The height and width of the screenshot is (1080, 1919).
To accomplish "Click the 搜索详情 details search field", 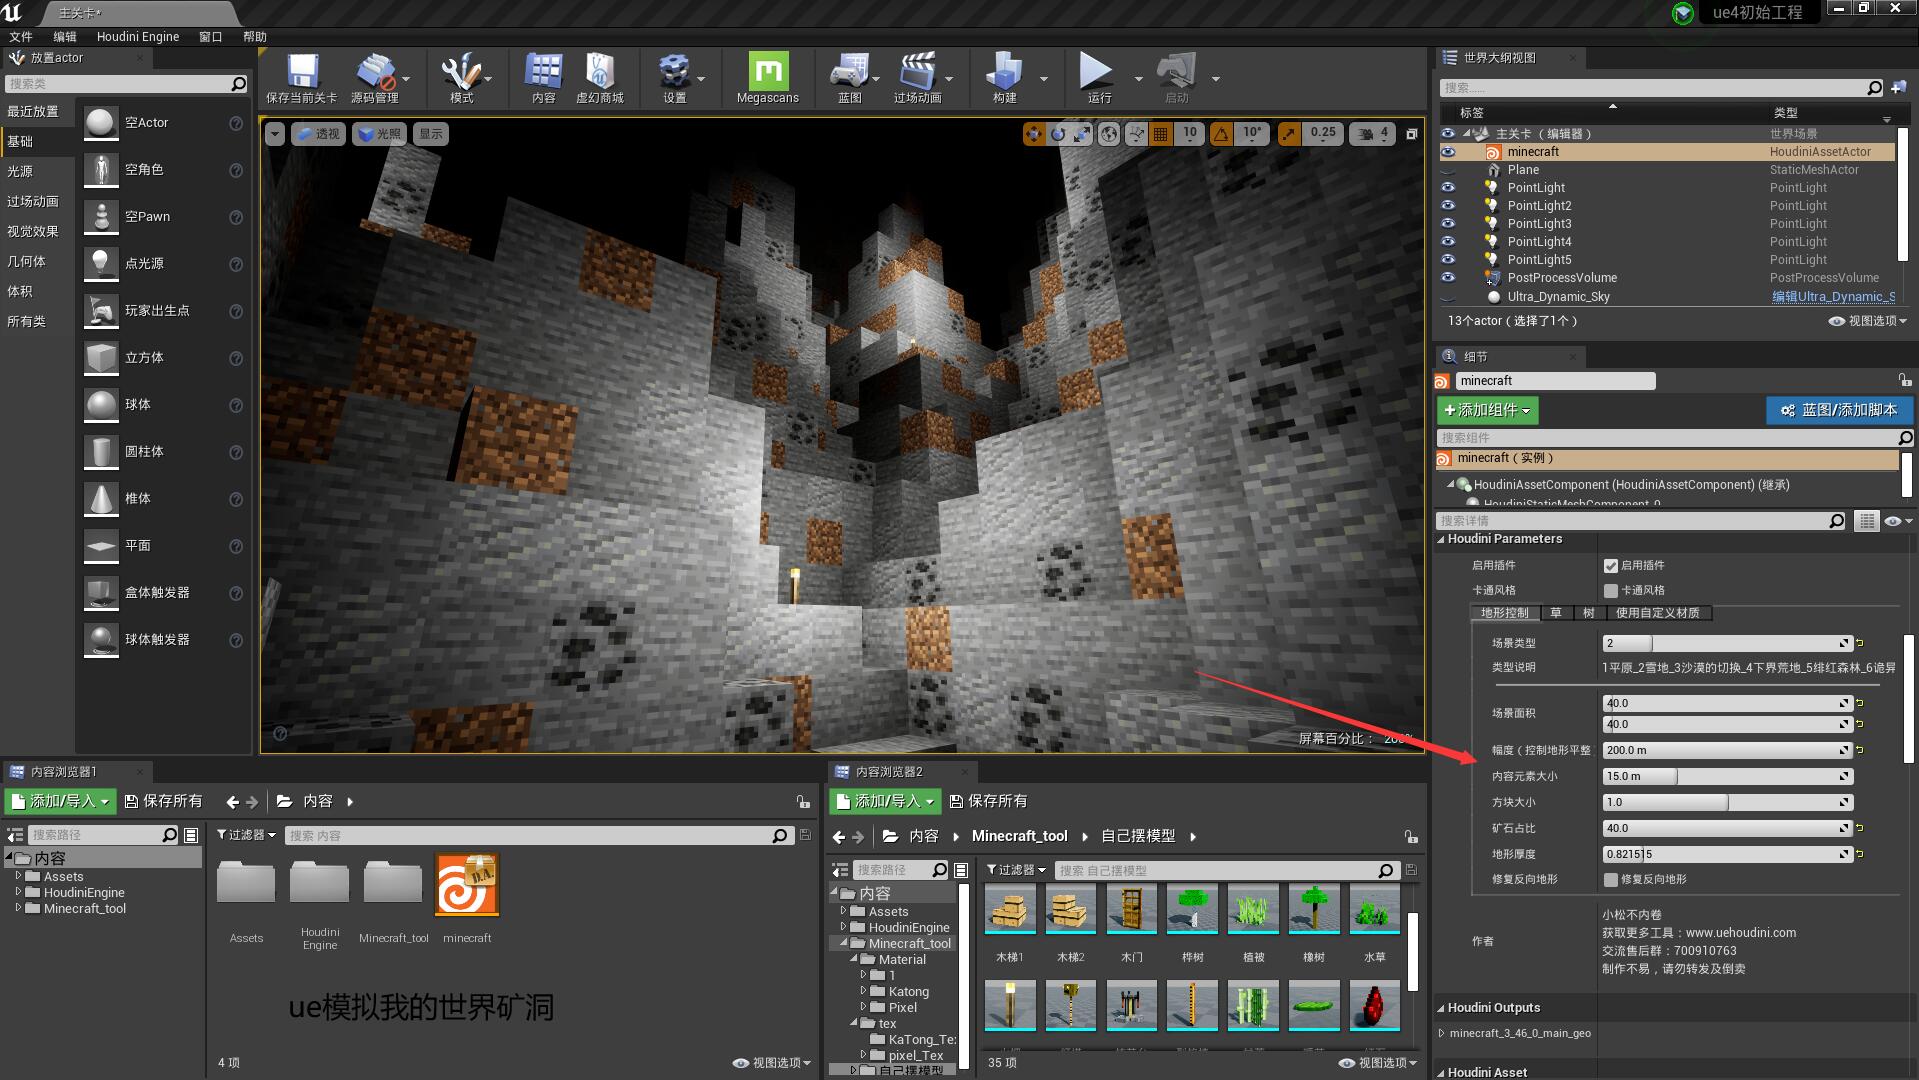I will tap(1641, 521).
